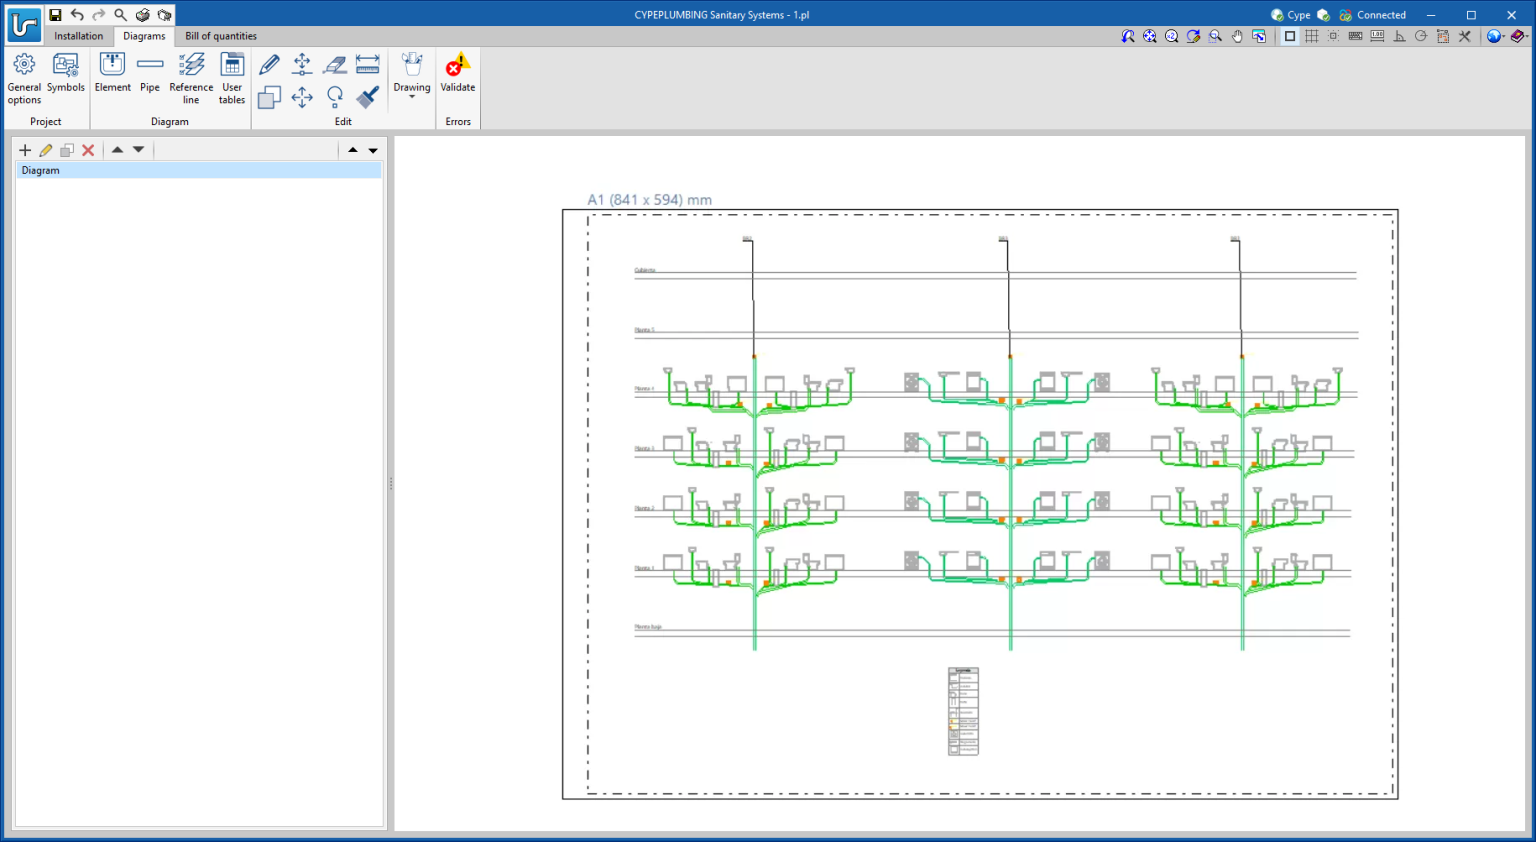Activate the hand pan tool
The height and width of the screenshot is (842, 1536).
[1237, 37]
